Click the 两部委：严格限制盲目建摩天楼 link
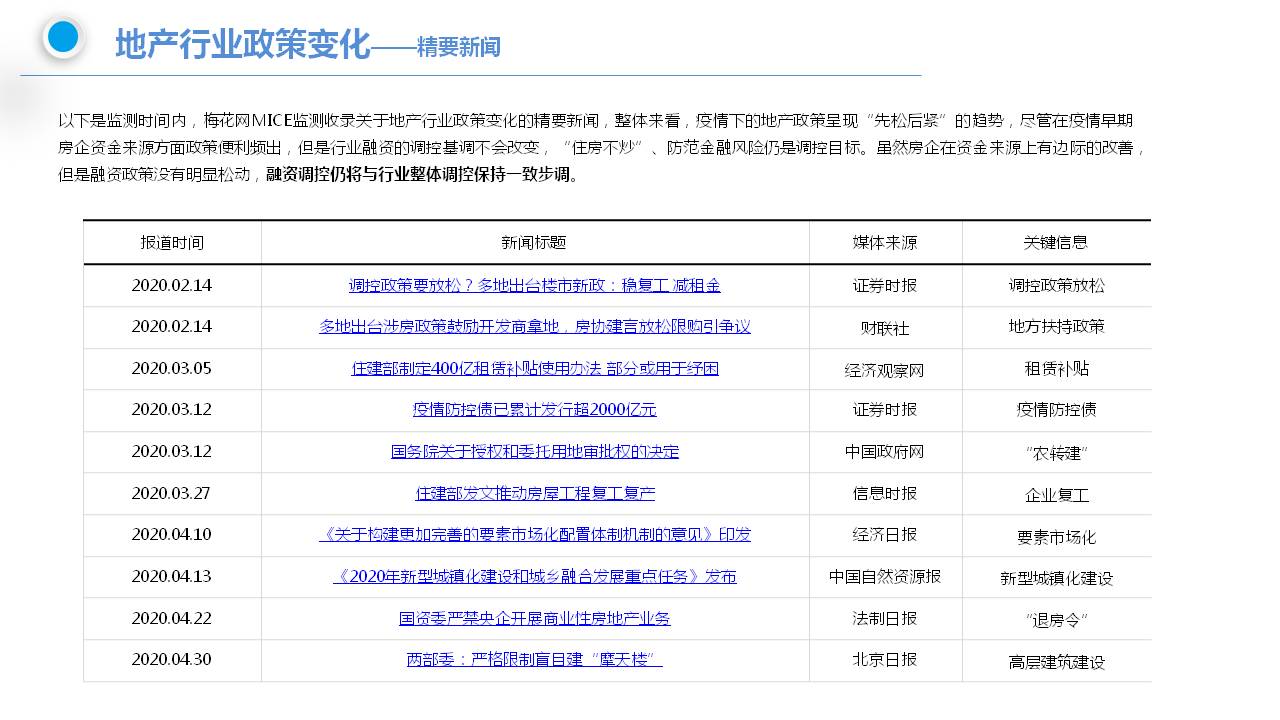1280x720 pixels. pos(534,659)
